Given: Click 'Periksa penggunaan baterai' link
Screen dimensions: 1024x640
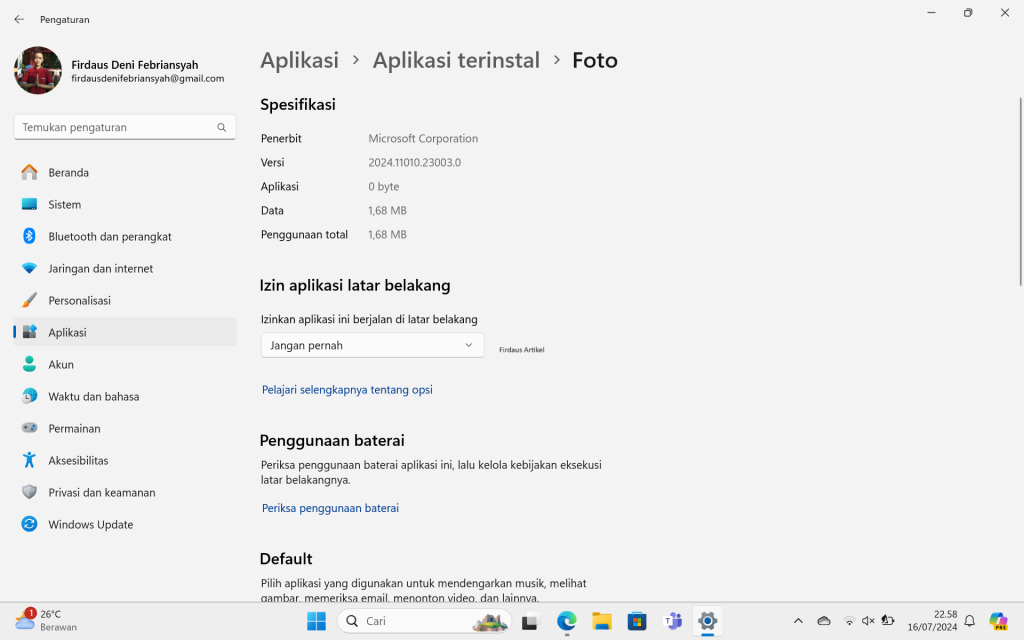Looking at the screenshot, I should click(x=330, y=508).
